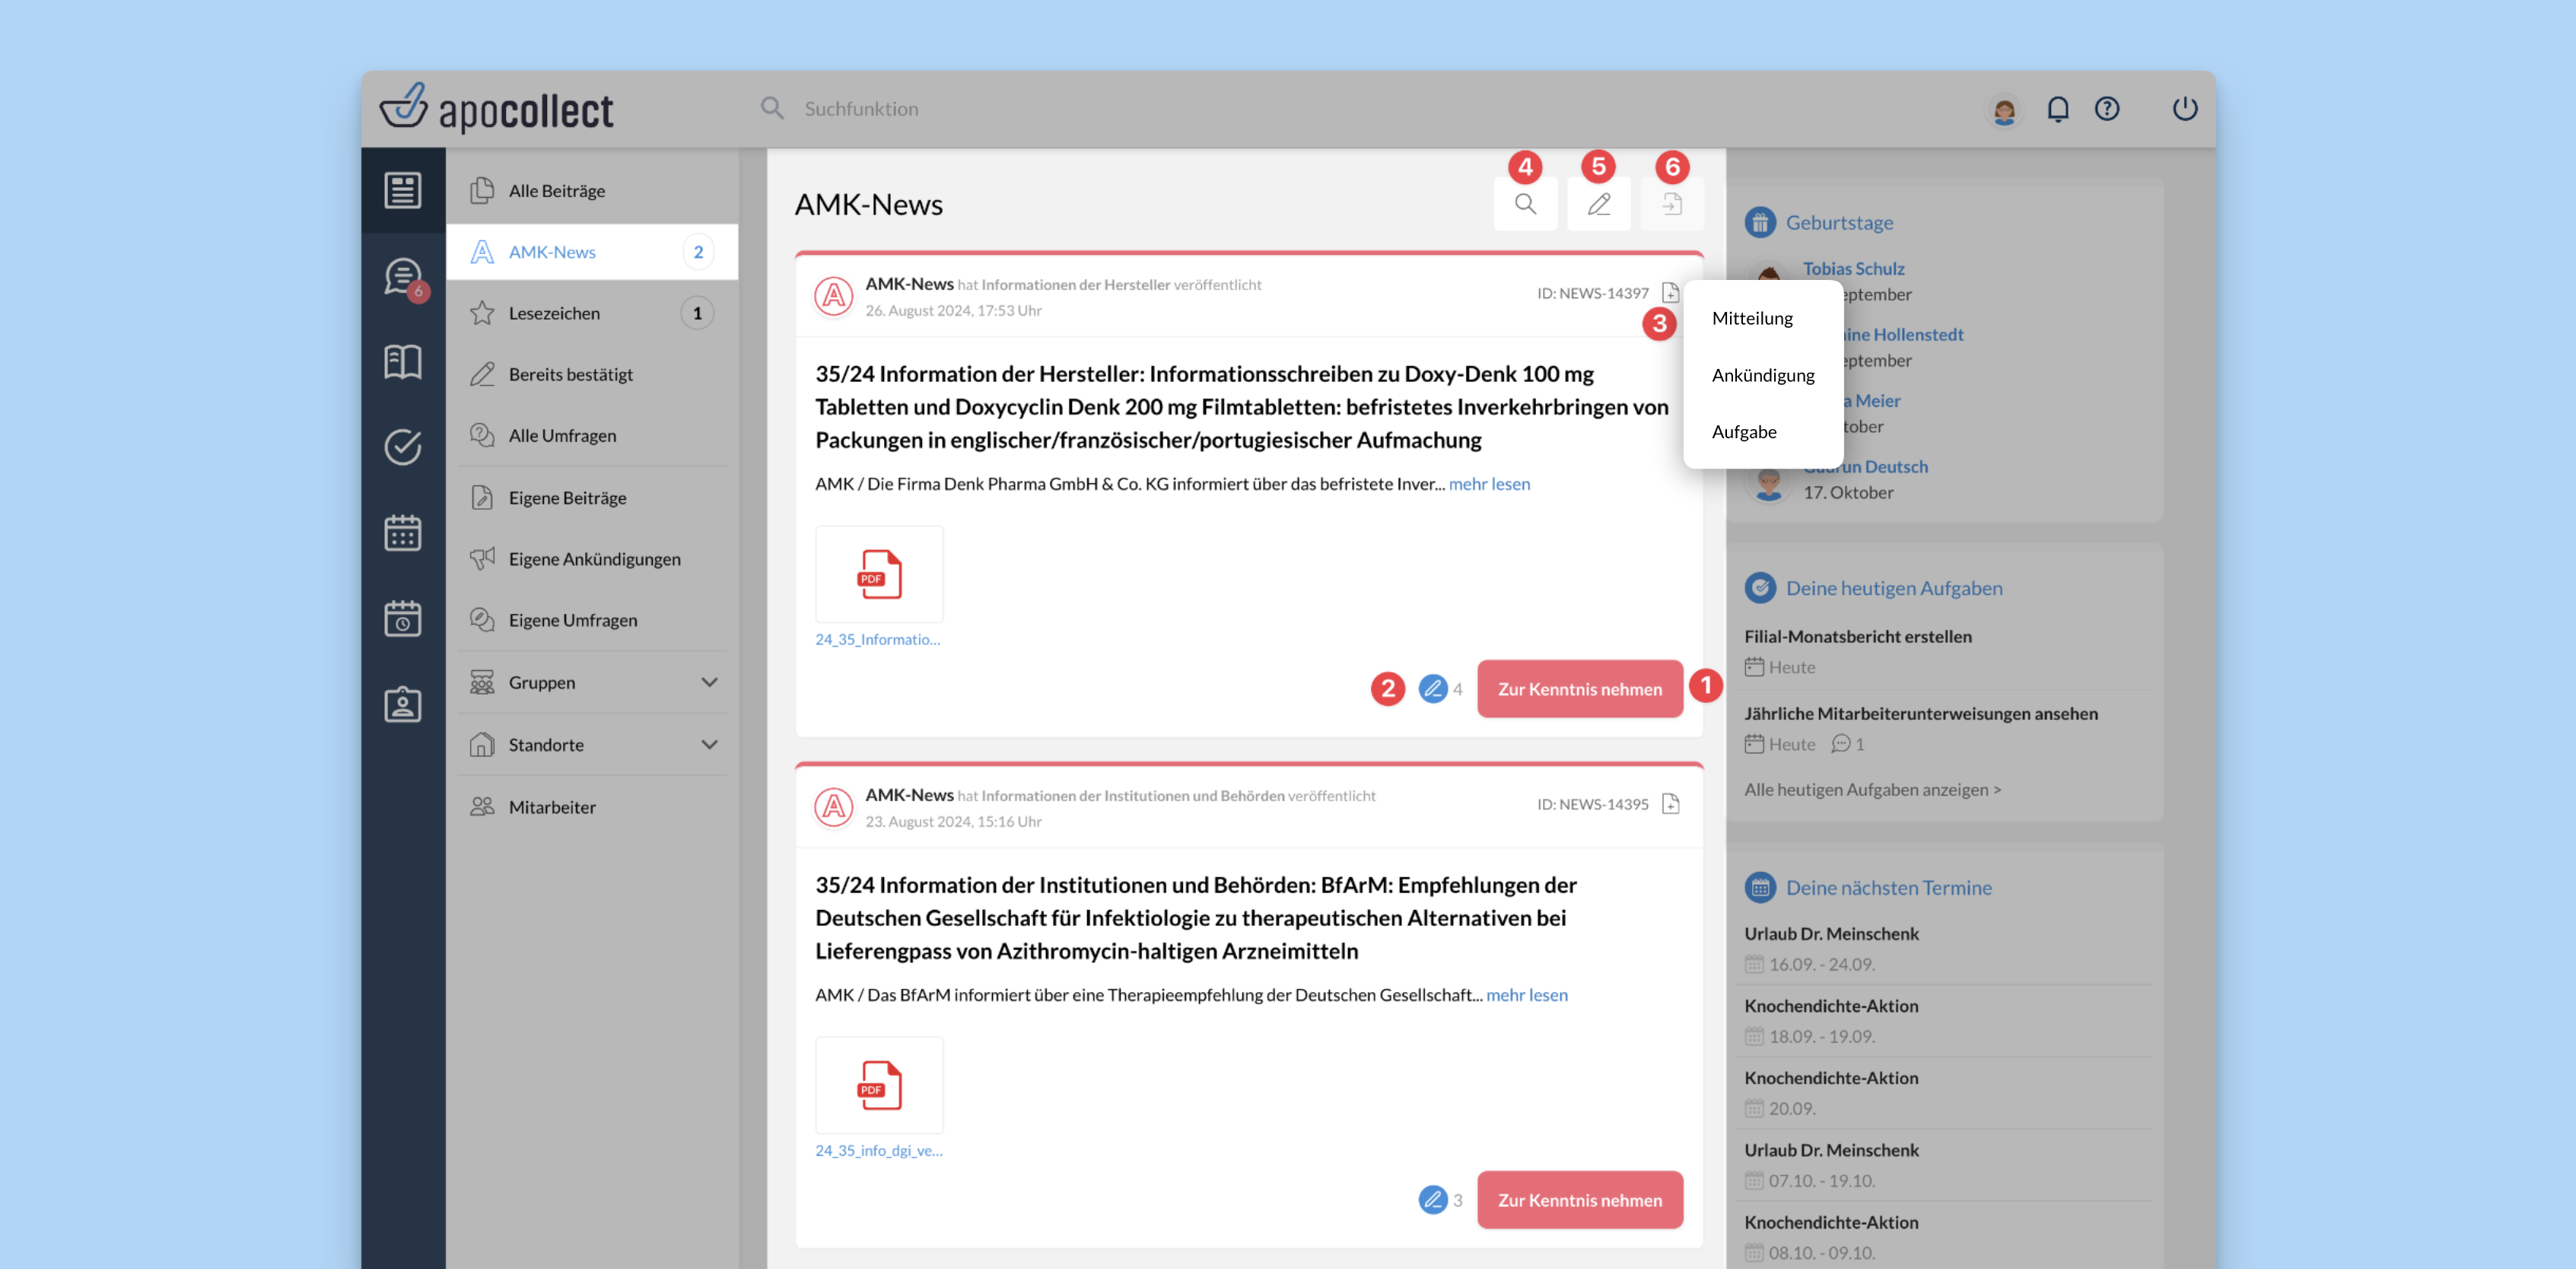Click the notification bell icon
This screenshot has width=2576, height=1269.
tap(2057, 109)
